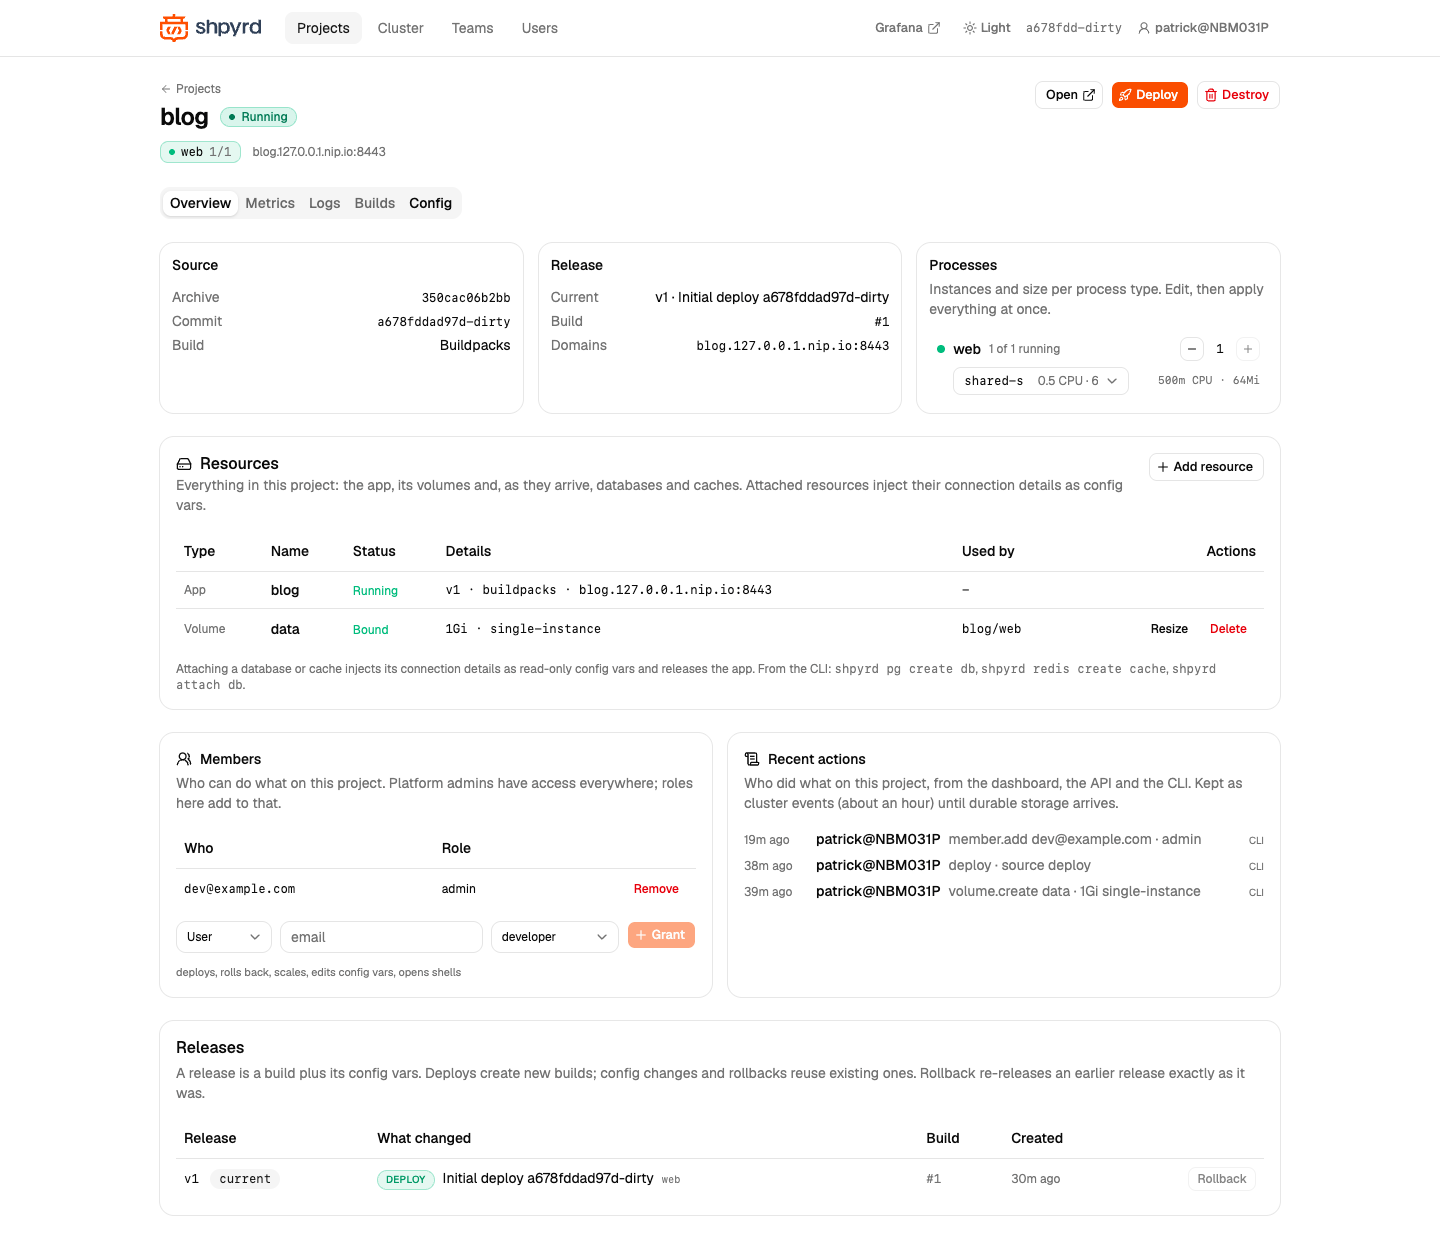Screen dimensions: 1440x1239
Task: Open the shared-s size dropdown
Action: [1041, 381]
